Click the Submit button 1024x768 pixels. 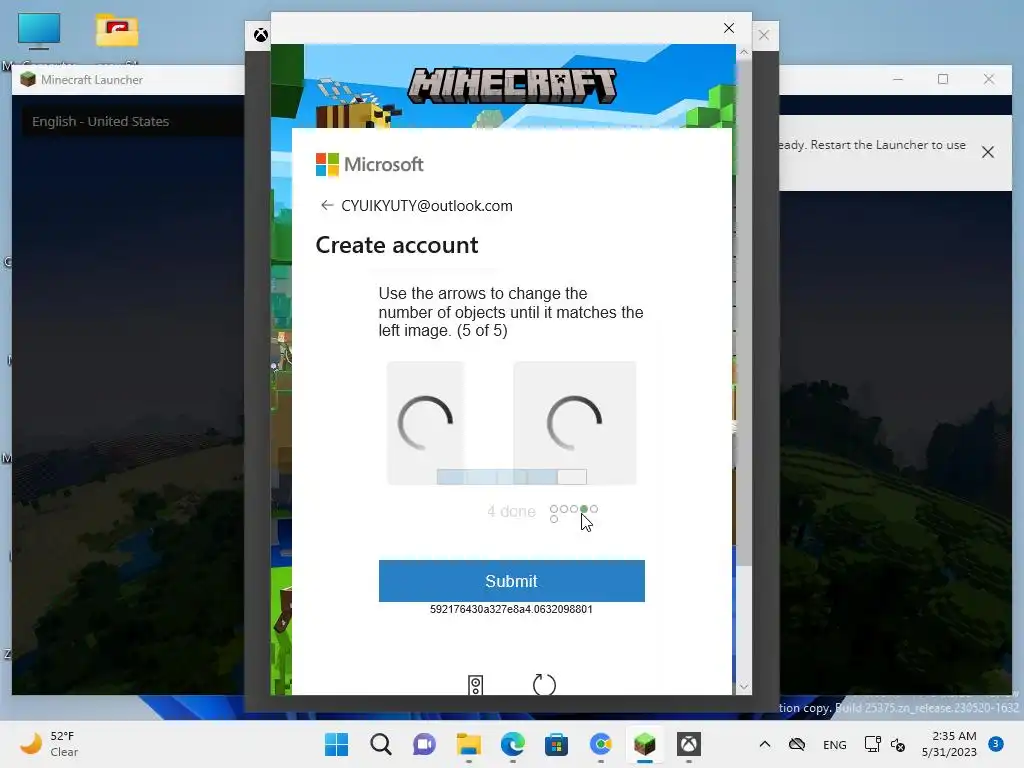click(x=511, y=581)
